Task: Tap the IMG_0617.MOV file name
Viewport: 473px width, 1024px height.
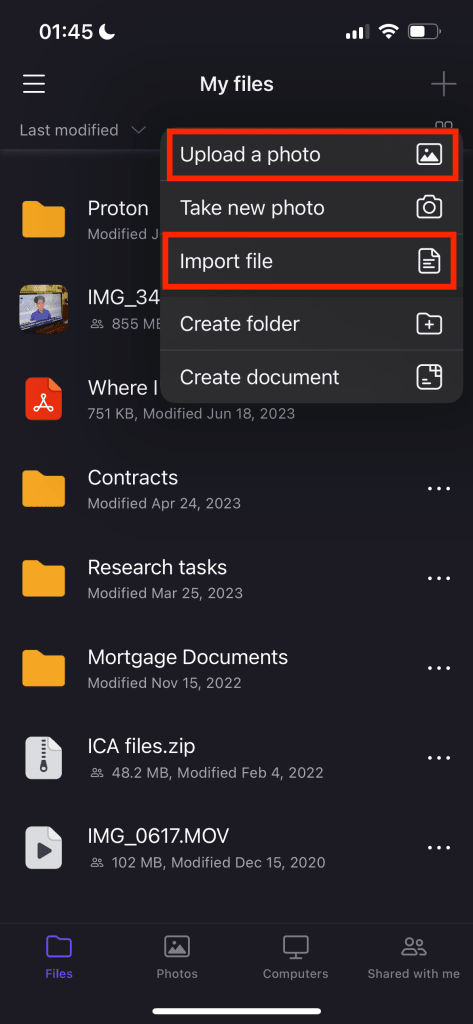Action: tap(158, 836)
